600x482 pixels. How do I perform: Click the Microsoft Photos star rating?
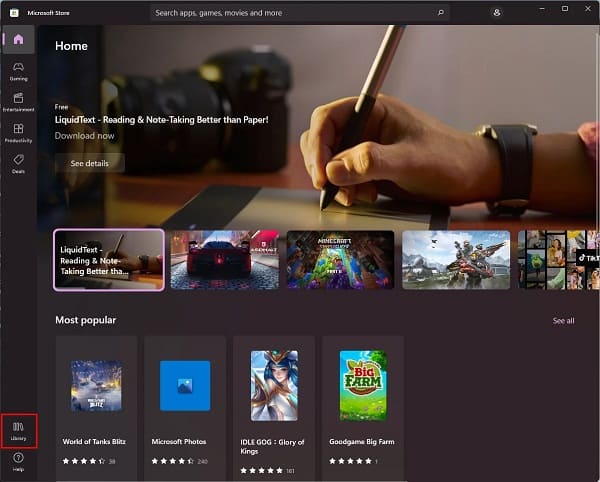(x=173, y=461)
